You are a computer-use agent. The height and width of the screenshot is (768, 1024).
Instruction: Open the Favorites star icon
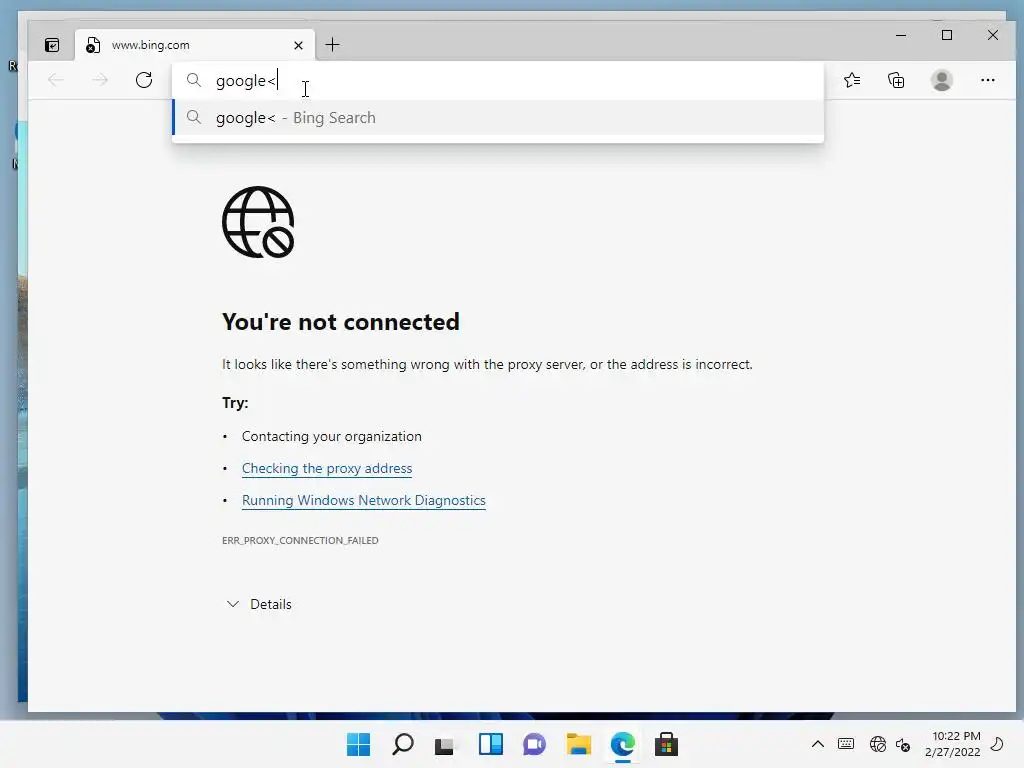tap(852, 80)
